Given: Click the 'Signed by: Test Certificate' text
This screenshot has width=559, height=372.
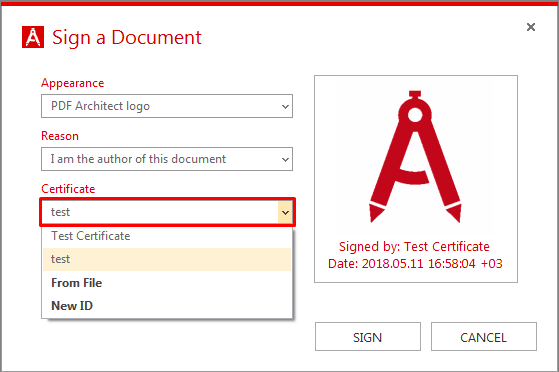Looking at the screenshot, I should pyautogui.click(x=414, y=247).
